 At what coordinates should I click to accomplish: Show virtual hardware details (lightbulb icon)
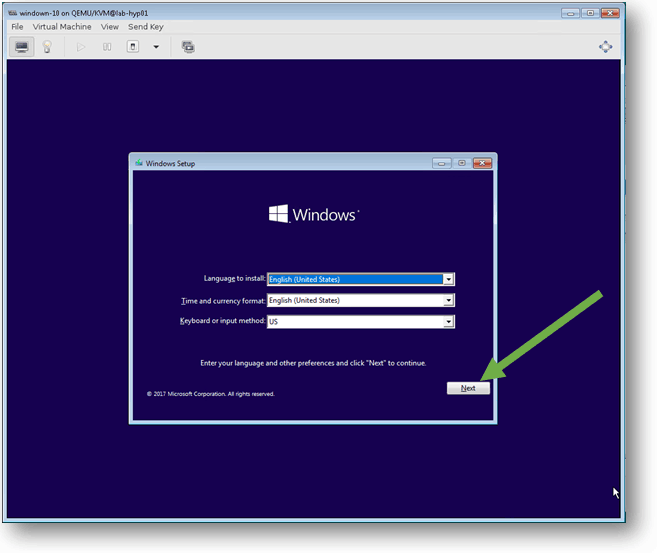47,47
